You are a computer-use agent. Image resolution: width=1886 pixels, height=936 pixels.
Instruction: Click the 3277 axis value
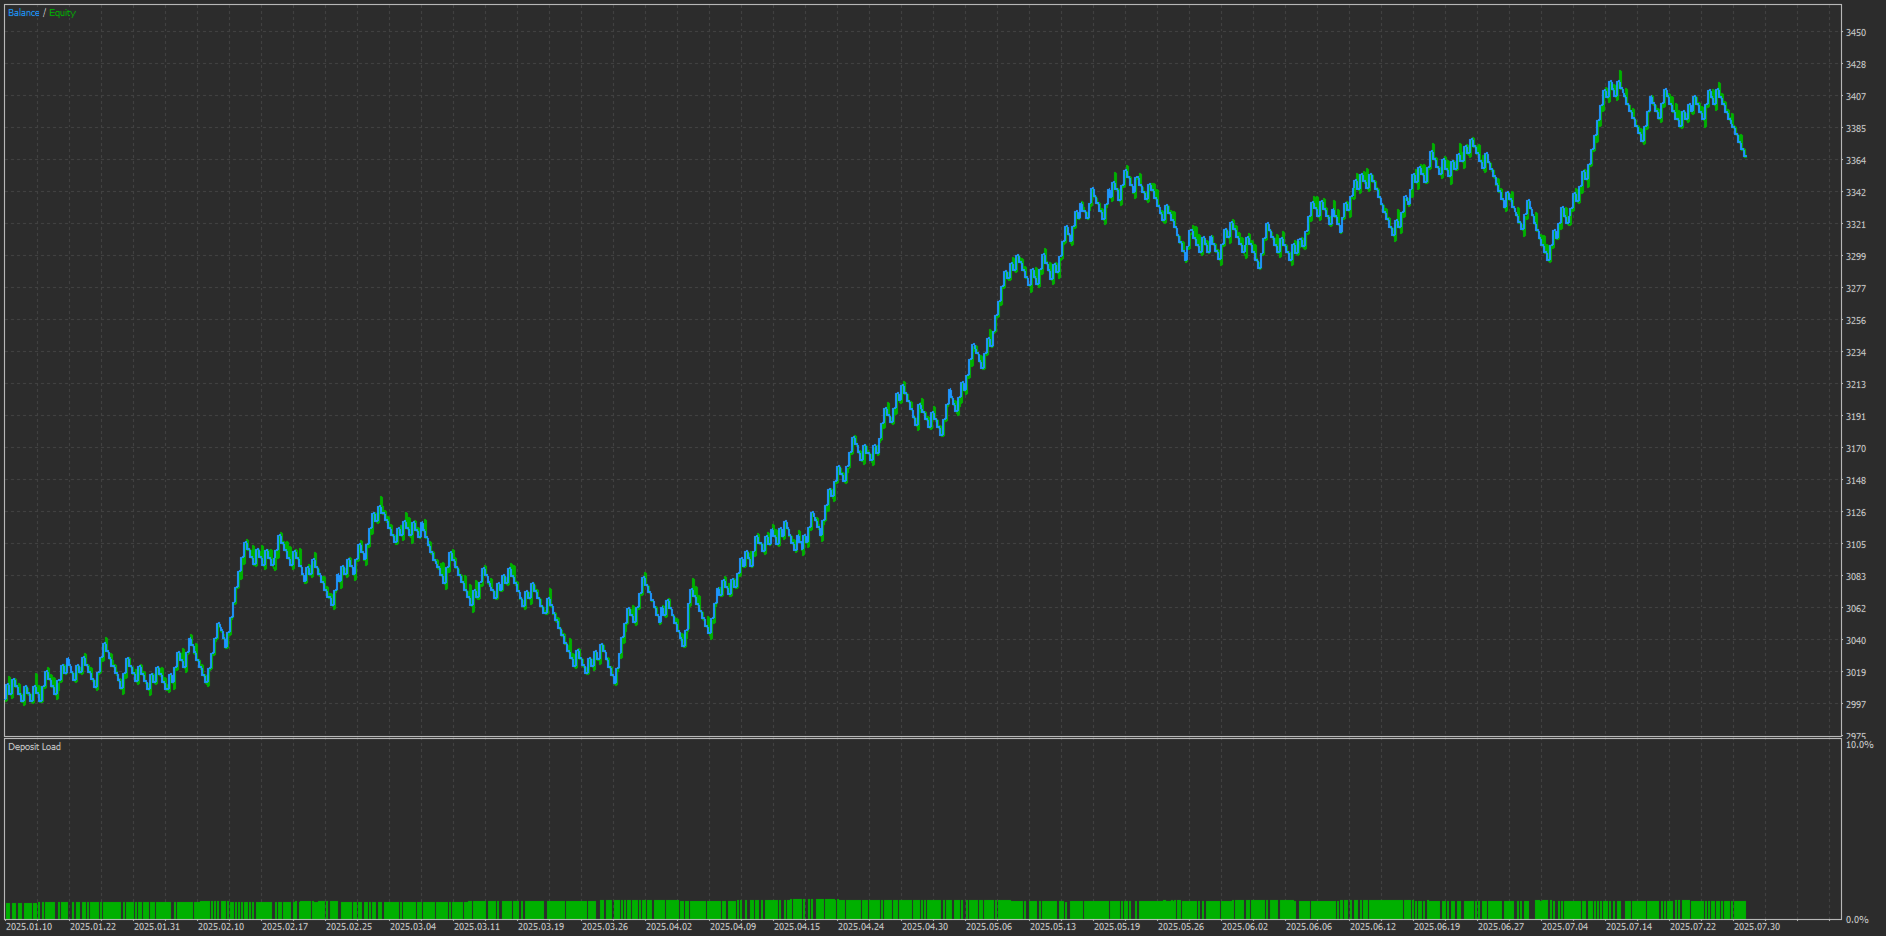(1856, 289)
